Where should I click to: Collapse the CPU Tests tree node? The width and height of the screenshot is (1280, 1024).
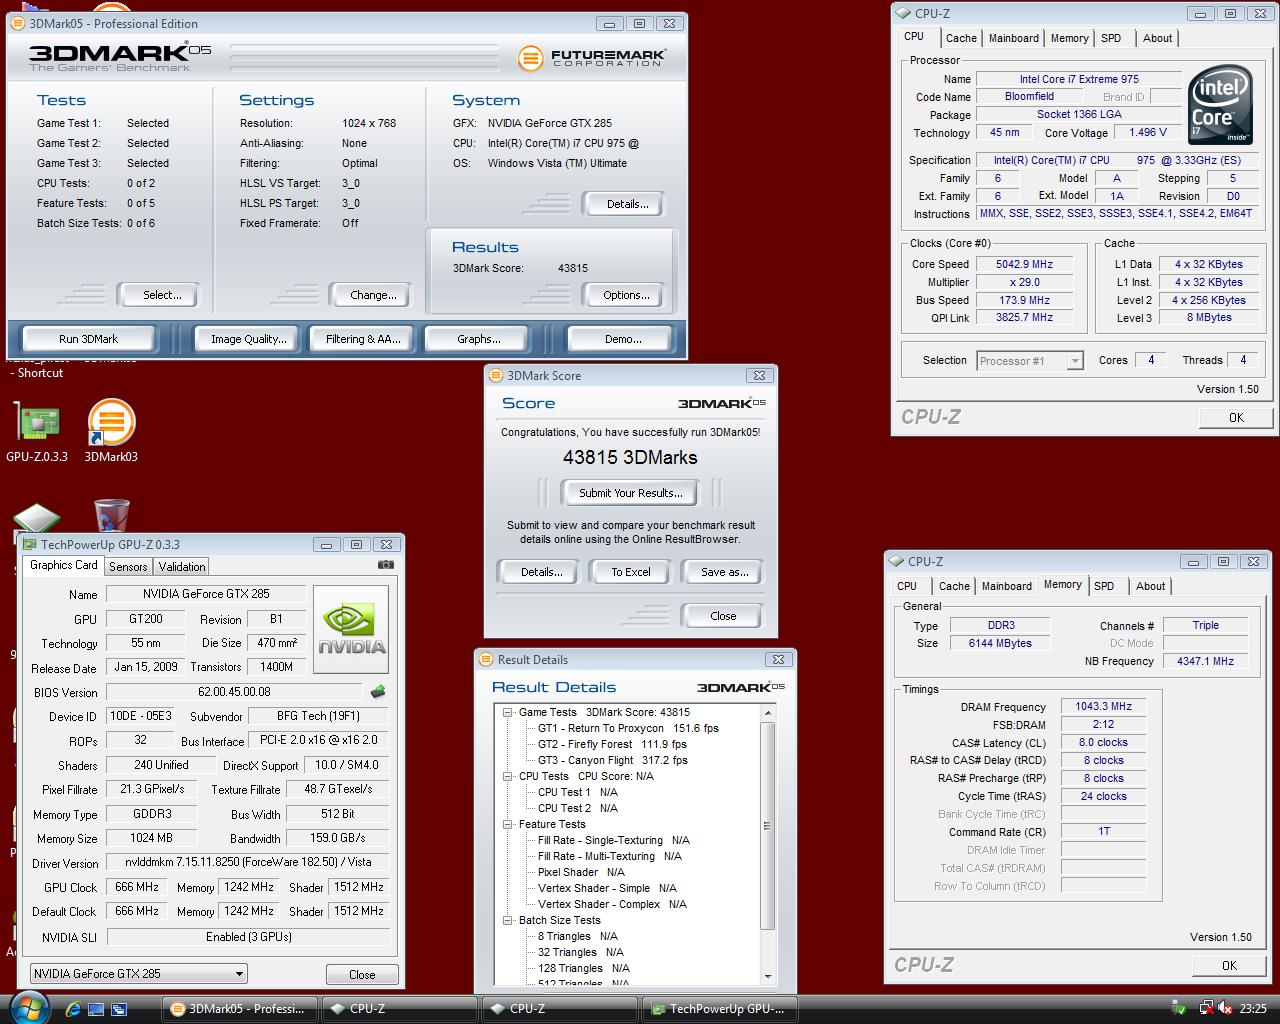(508, 776)
